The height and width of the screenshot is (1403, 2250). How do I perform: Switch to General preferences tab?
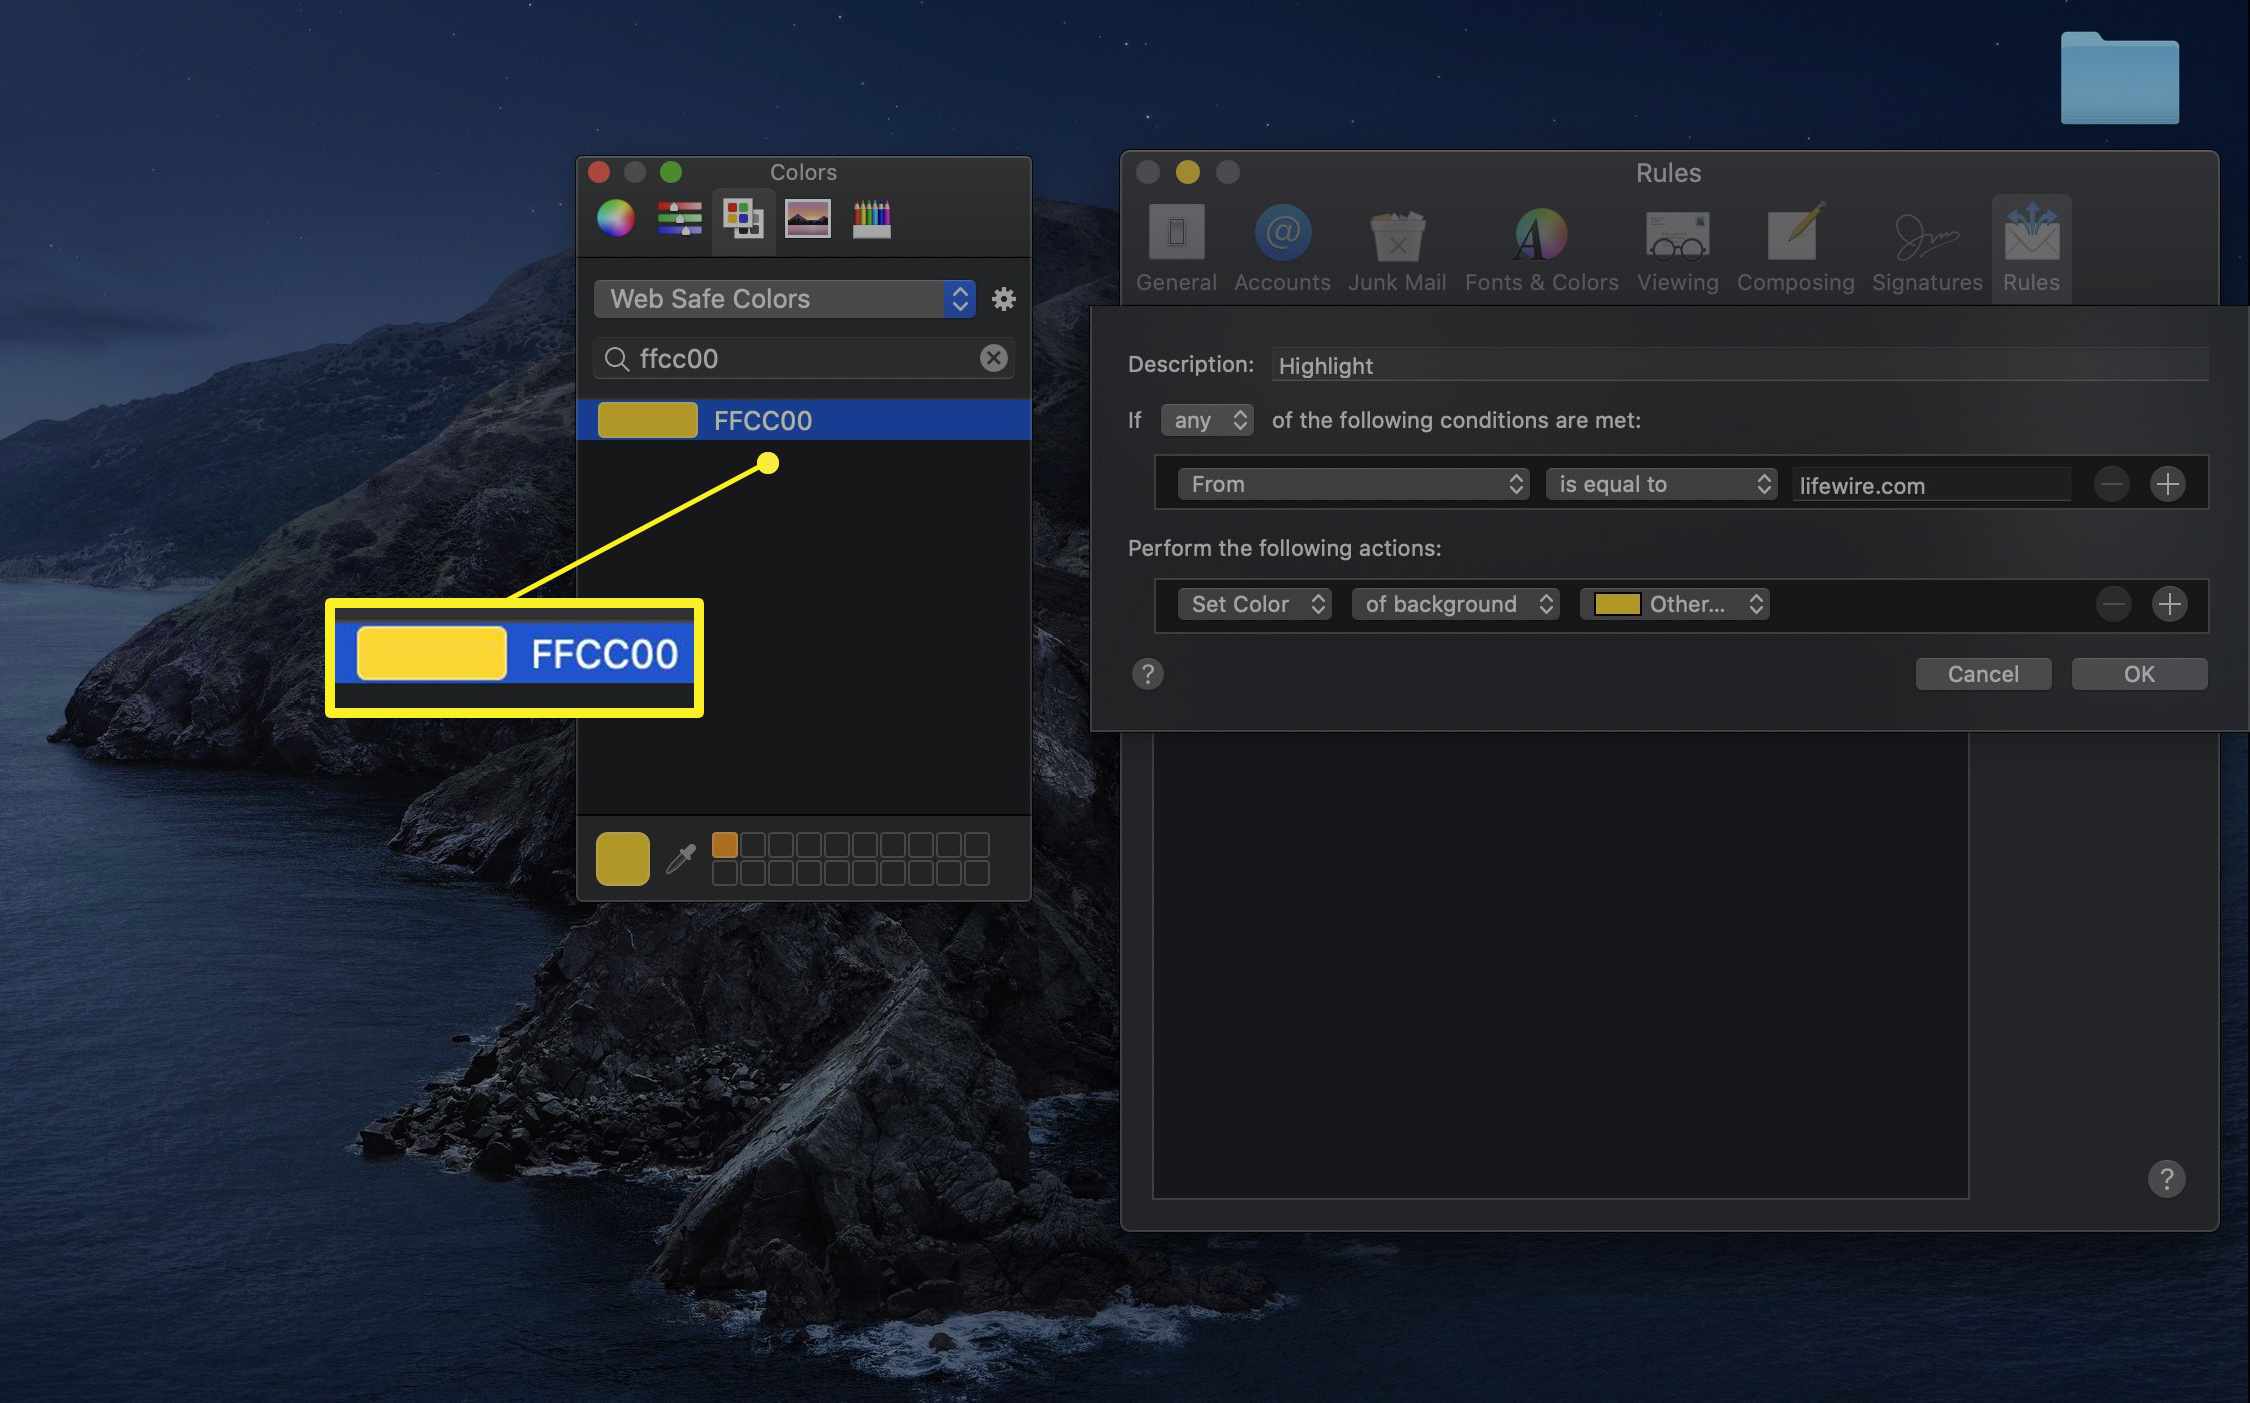tap(1177, 246)
